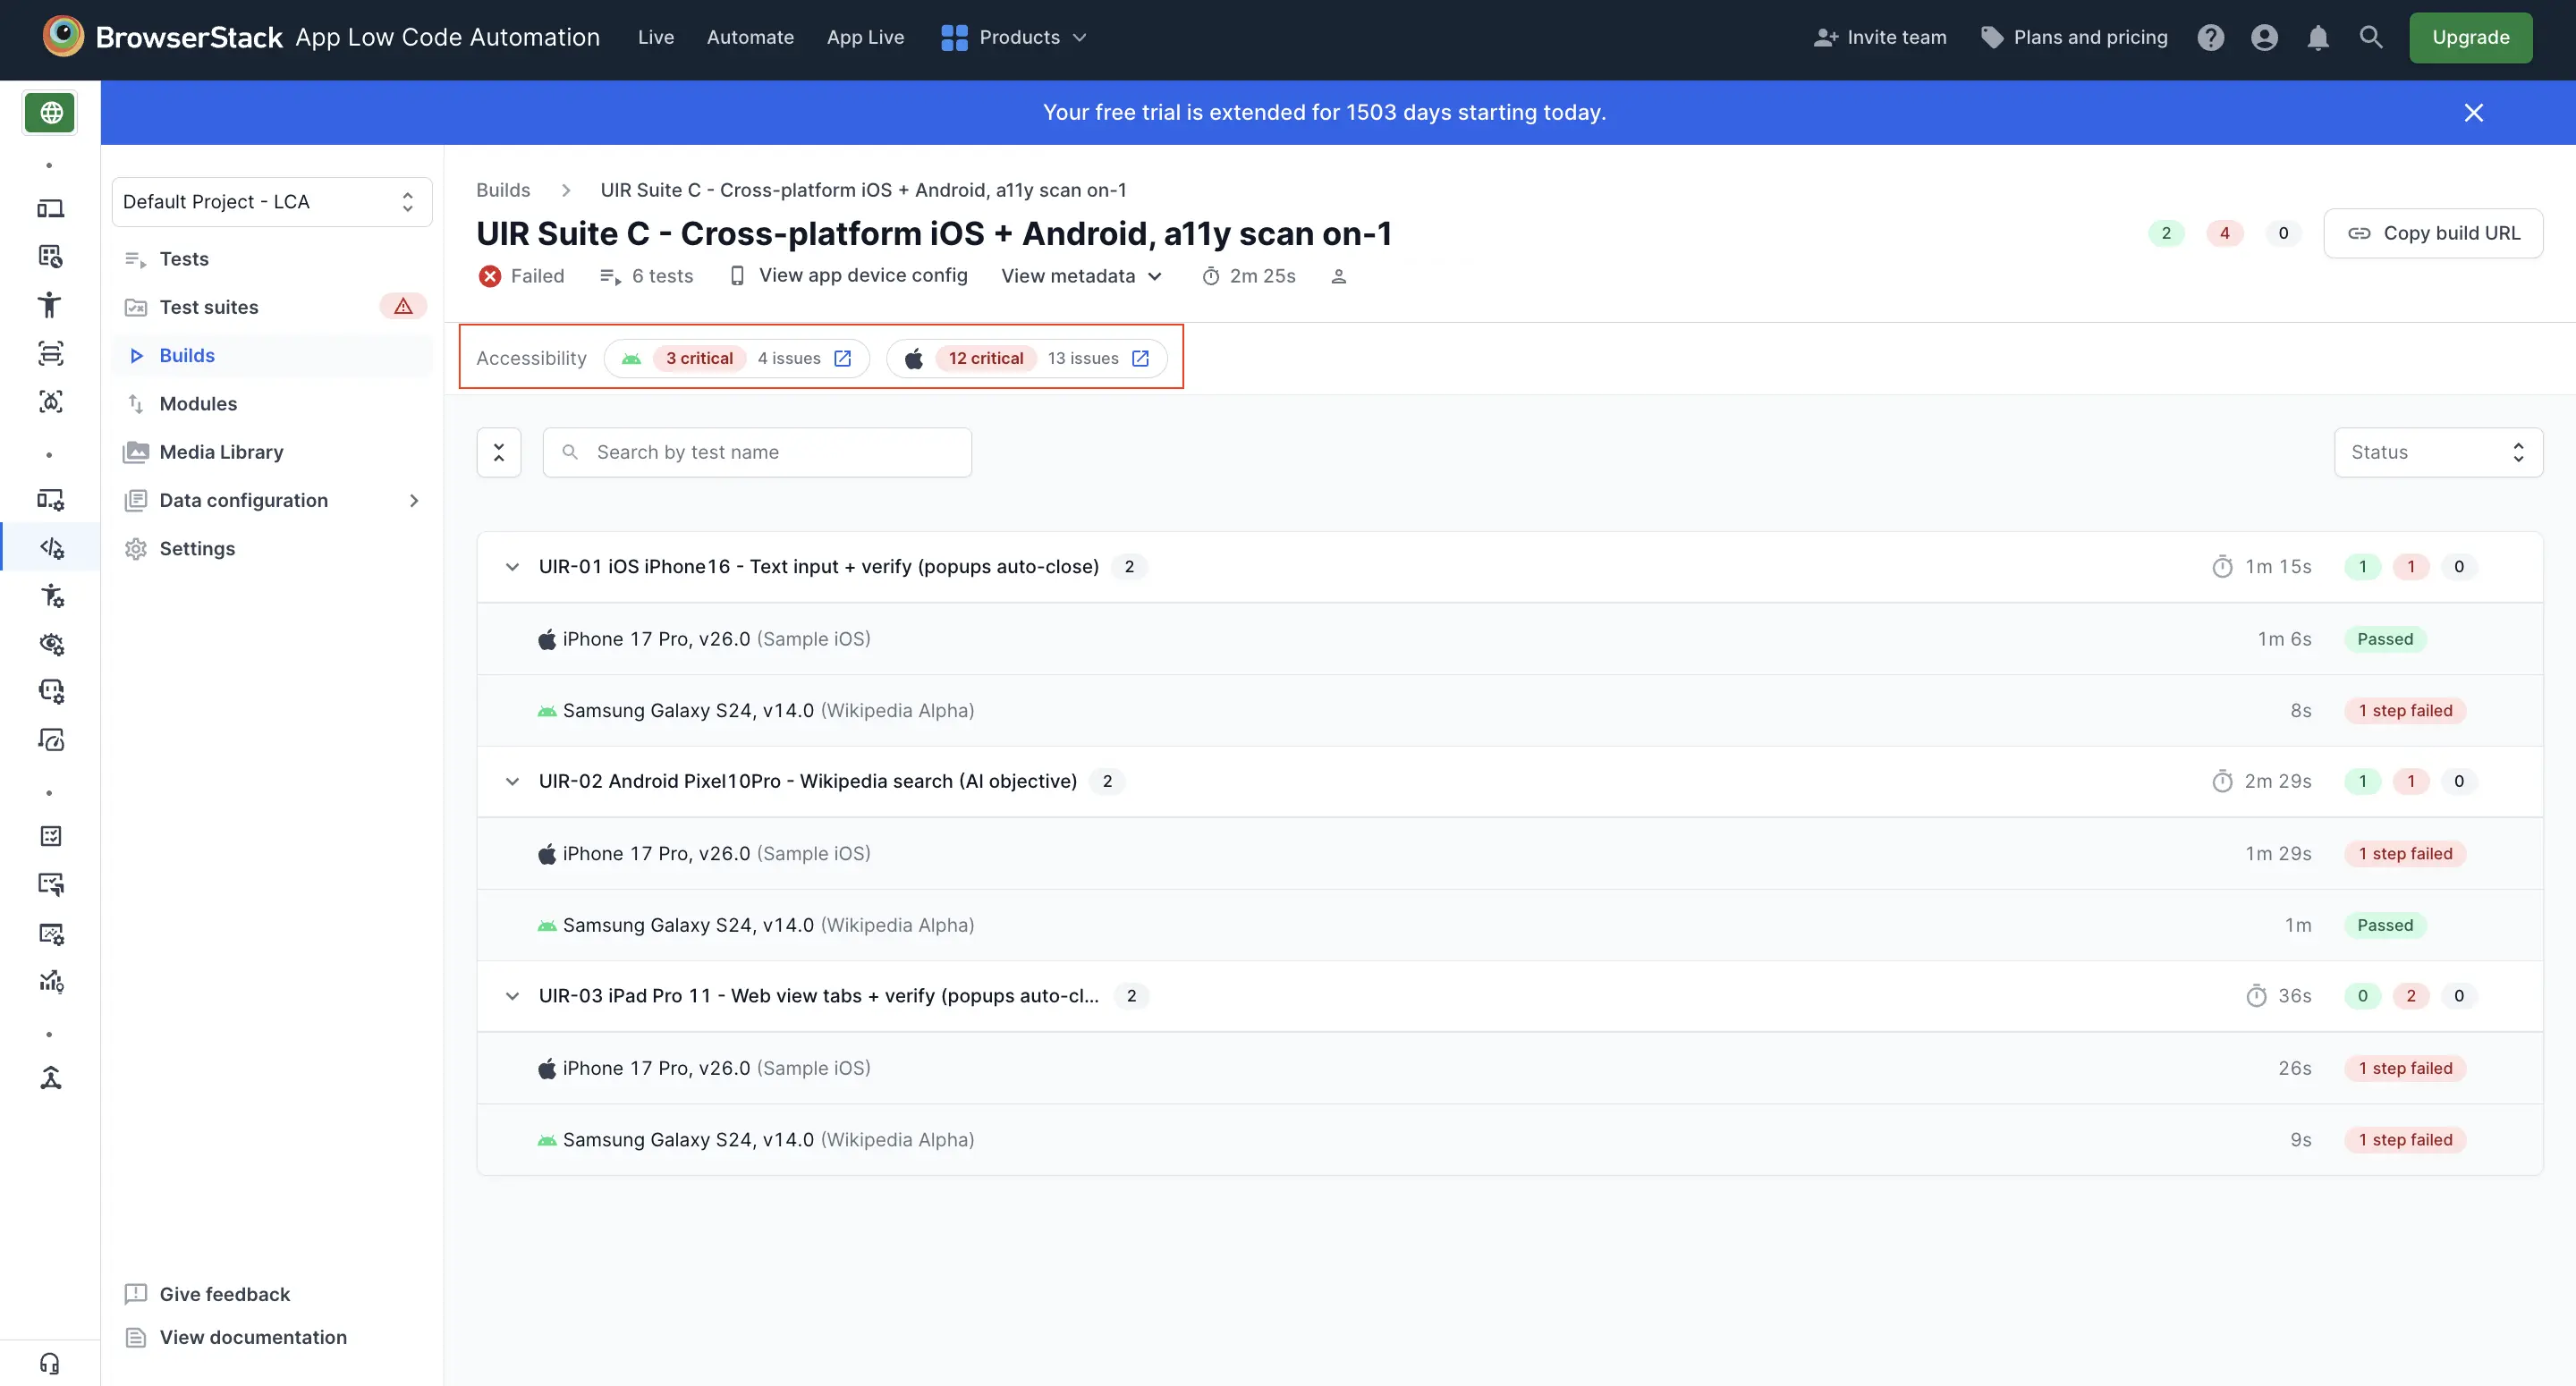Open Plans and pricing
Image resolution: width=2576 pixels, height=1386 pixels.
(x=2074, y=37)
